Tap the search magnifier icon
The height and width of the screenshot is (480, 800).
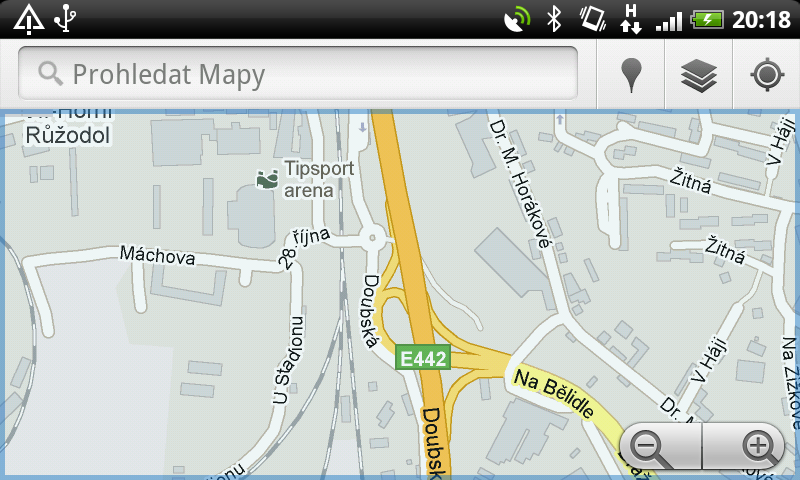[50, 74]
